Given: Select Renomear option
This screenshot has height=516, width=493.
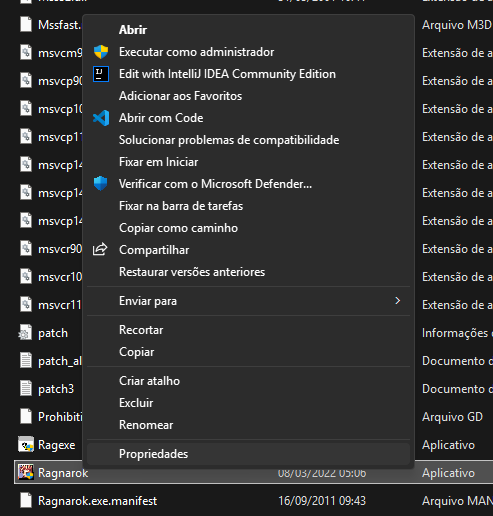Looking at the screenshot, I should tap(146, 425).
